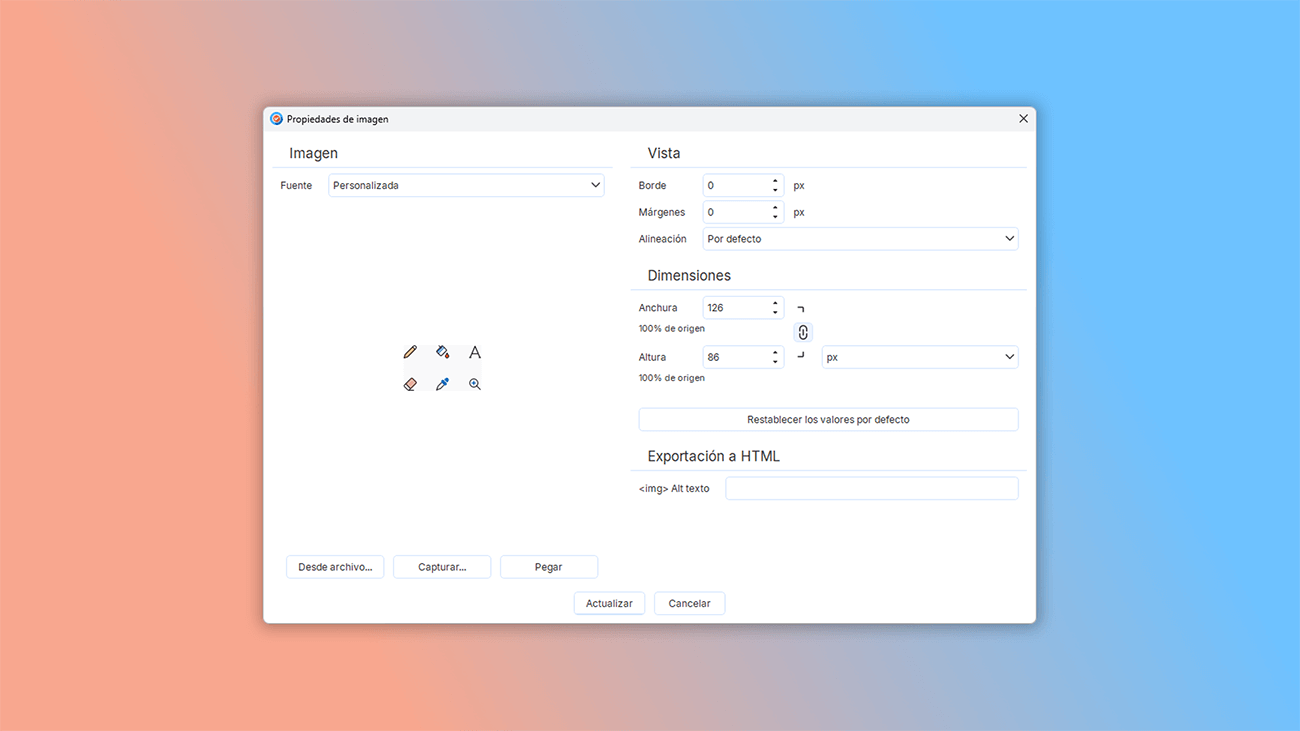The image size is (1300, 731).
Task: Click the Alt texto input field
Action: [871, 489]
